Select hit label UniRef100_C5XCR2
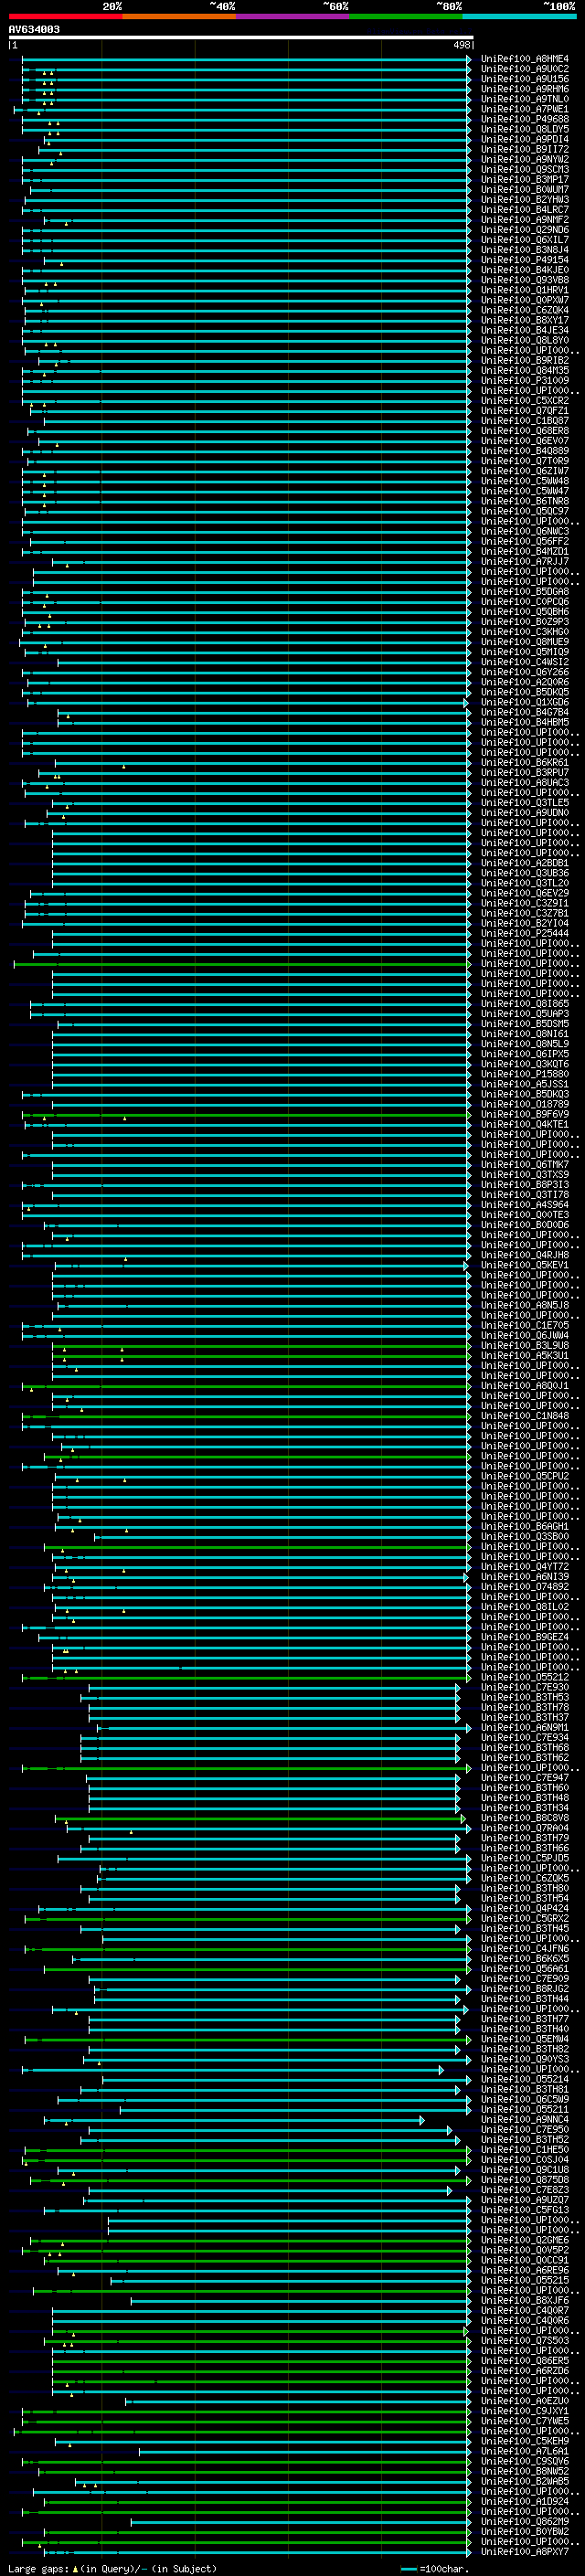The width and height of the screenshot is (585, 2576). point(525,400)
